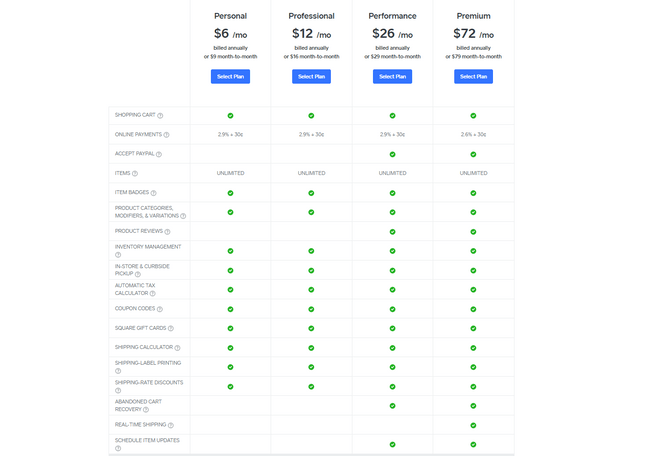Open help icon under Shipping-Label Printing
Image resolution: width=645 pixels, height=456 pixels.
coord(118,371)
